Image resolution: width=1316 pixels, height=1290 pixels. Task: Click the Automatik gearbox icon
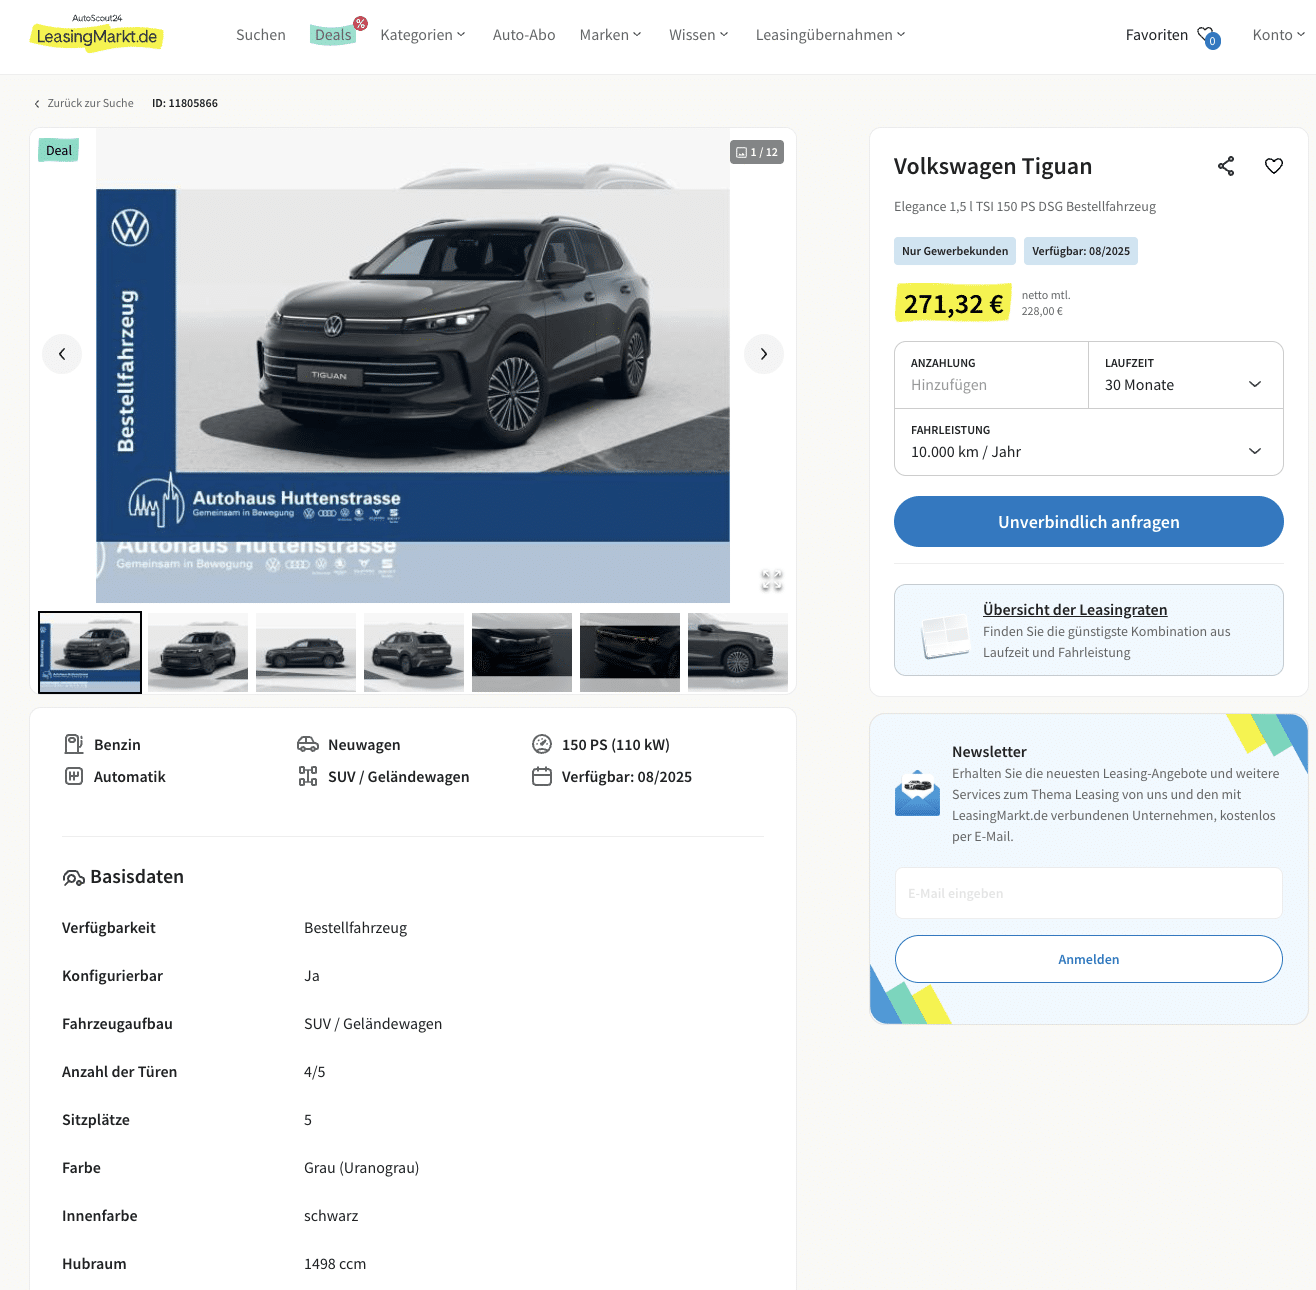(74, 776)
